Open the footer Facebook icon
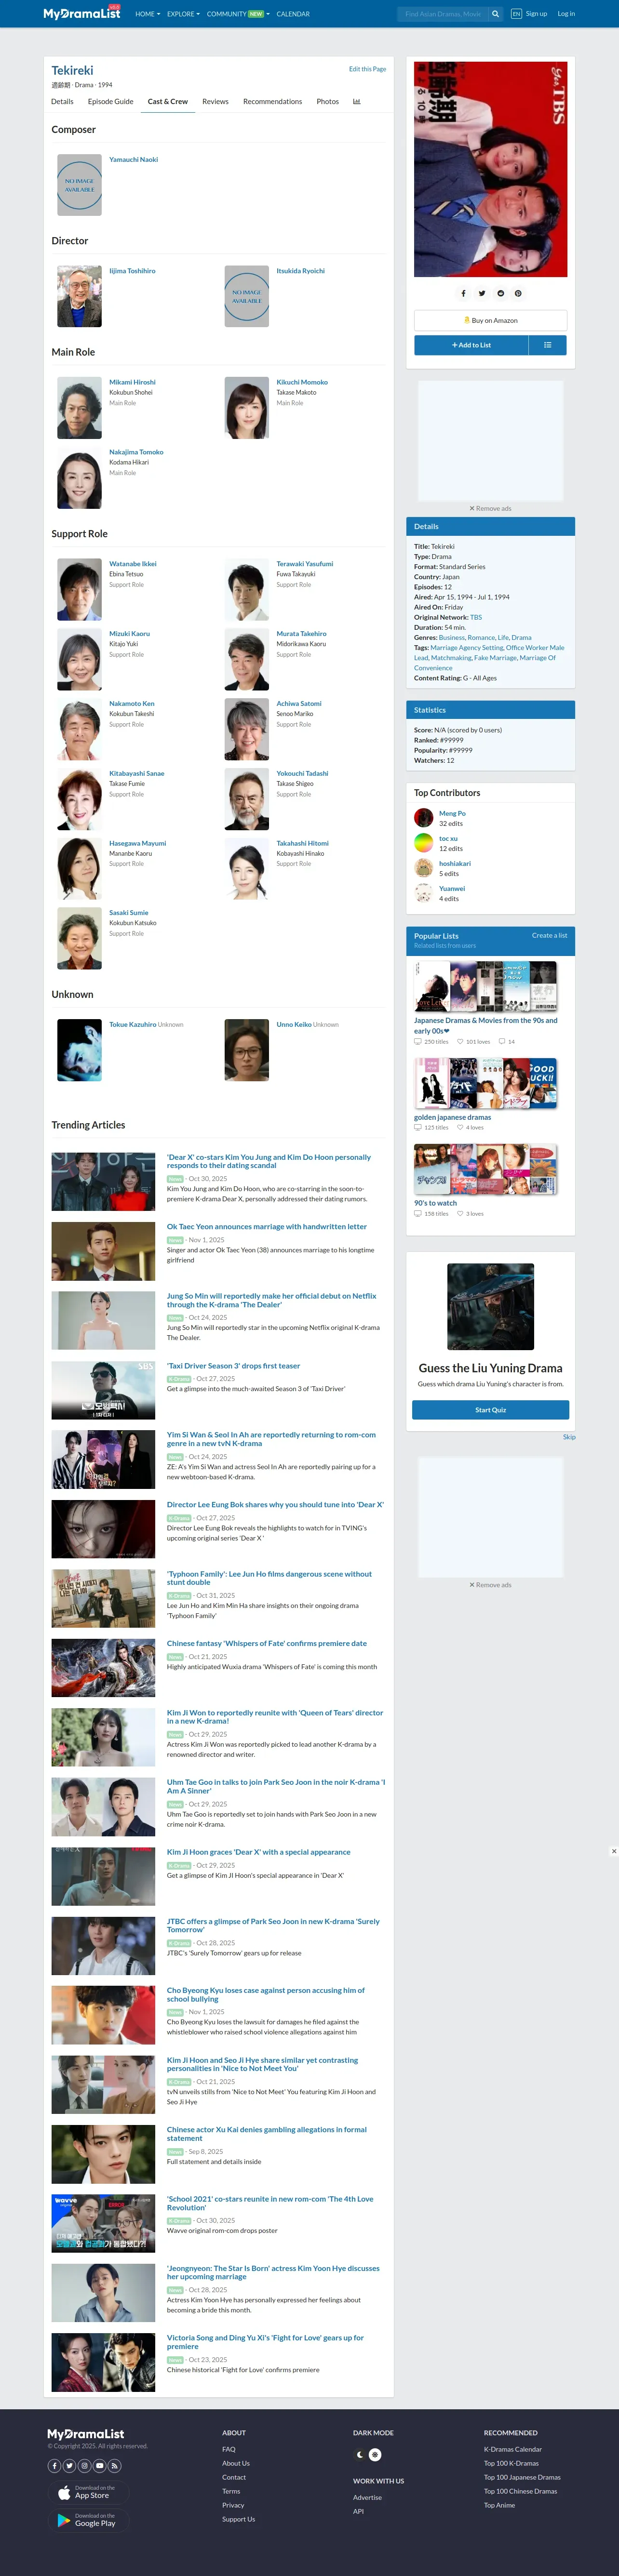This screenshot has height=2576, width=619. tap(55, 2465)
